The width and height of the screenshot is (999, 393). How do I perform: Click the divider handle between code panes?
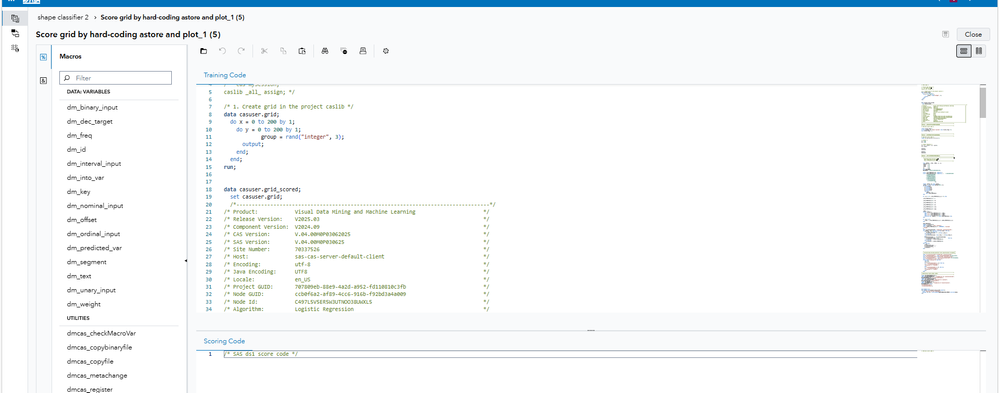[x=591, y=331]
